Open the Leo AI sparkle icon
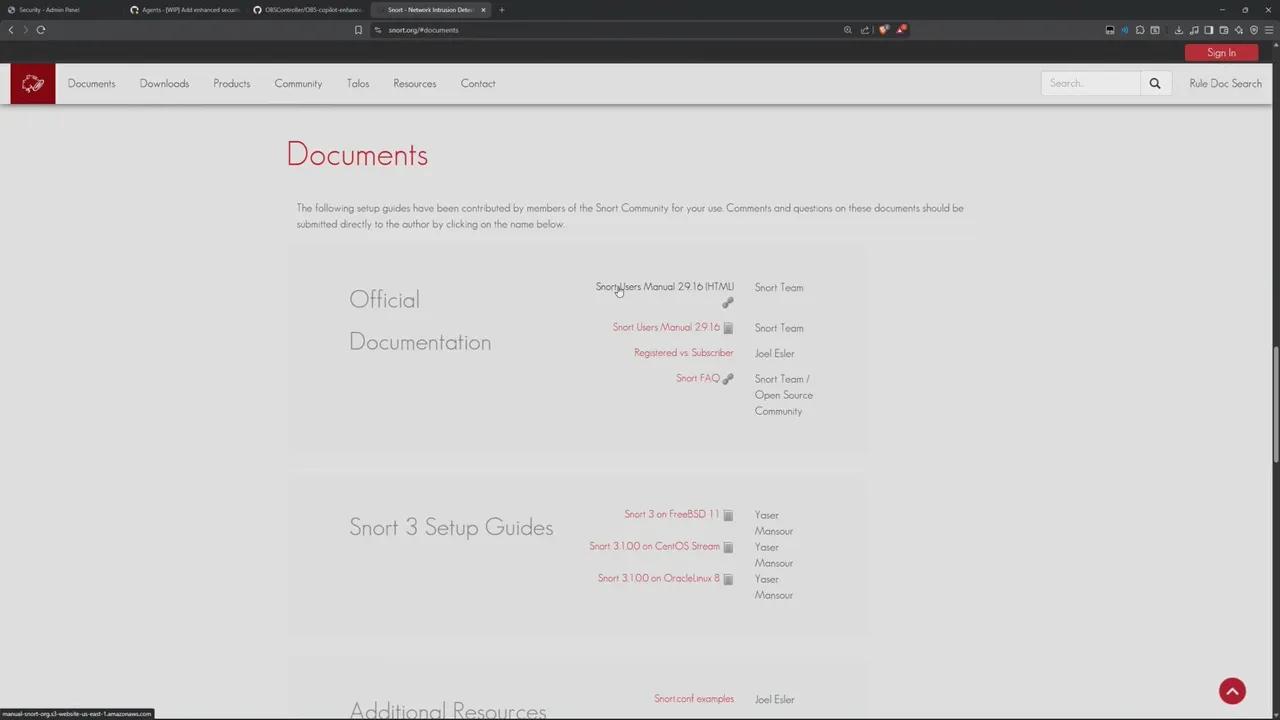The image size is (1280, 720). tap(1239, 30)
